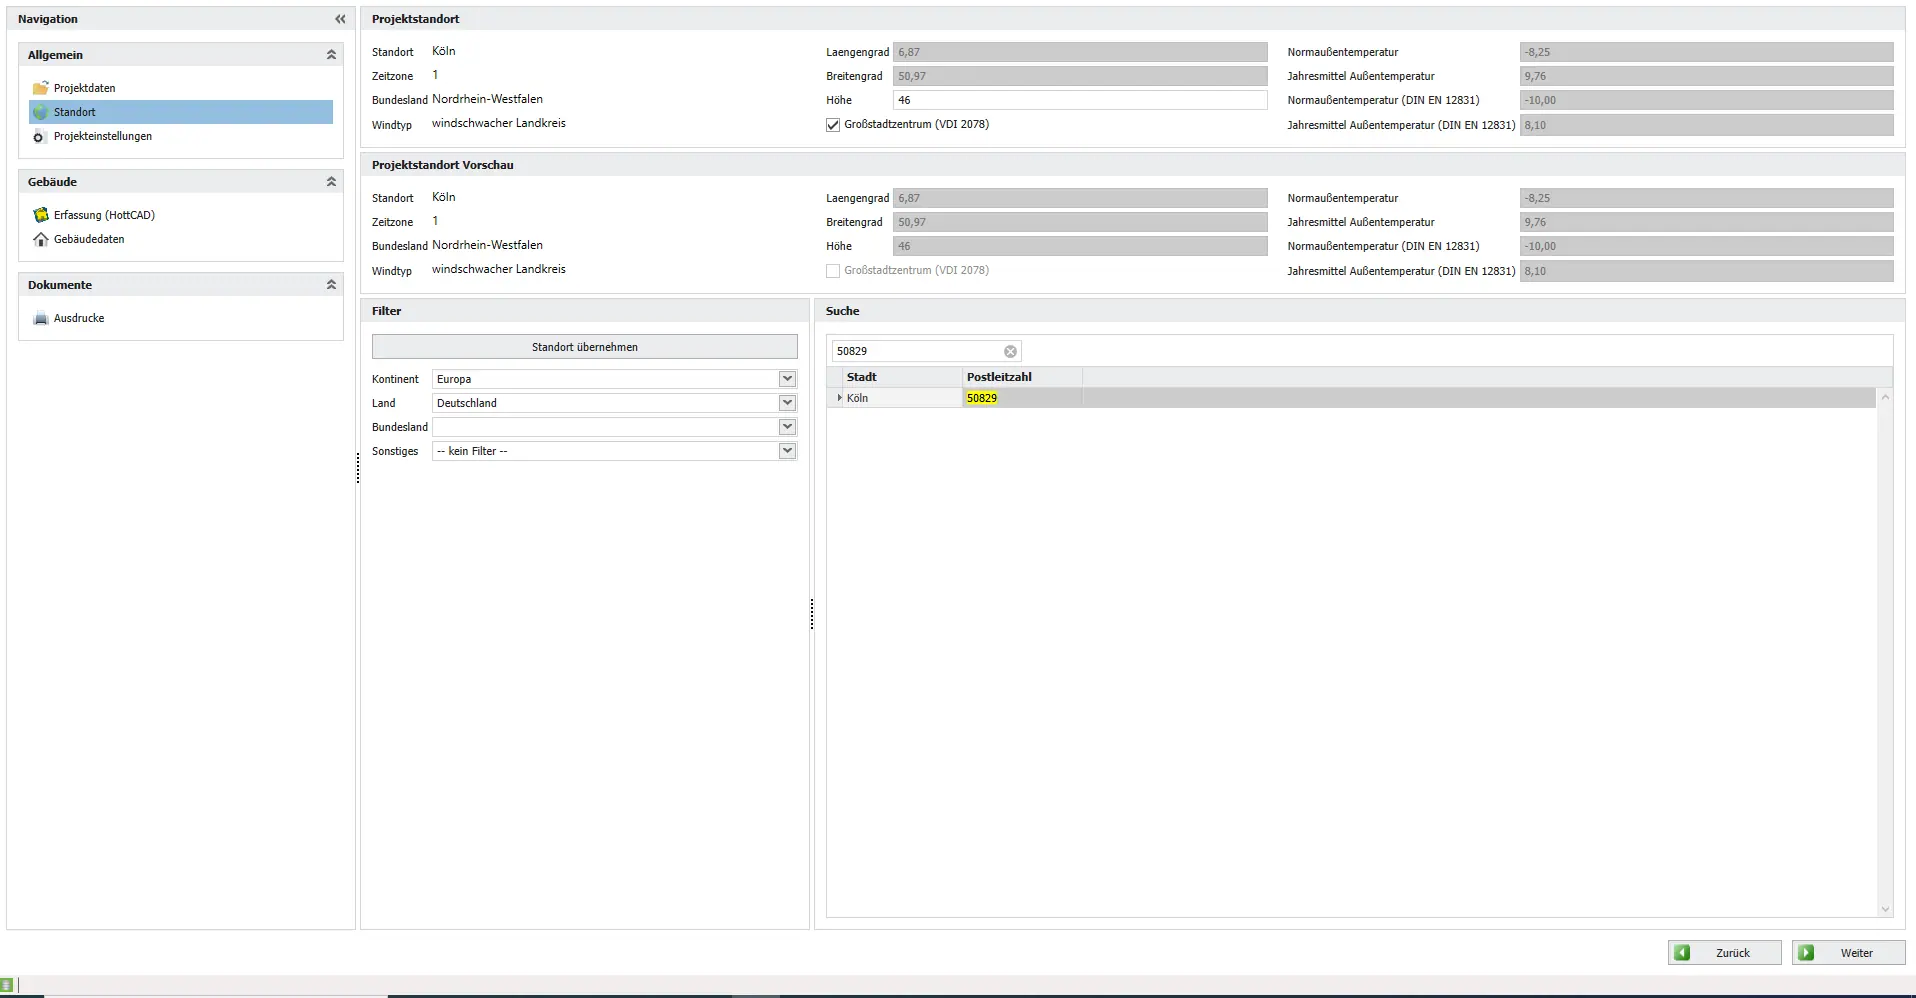The height and width of the screenshot is (998, 1916).
Task: Click the Standort globe icon
Action: click(41, 112)
